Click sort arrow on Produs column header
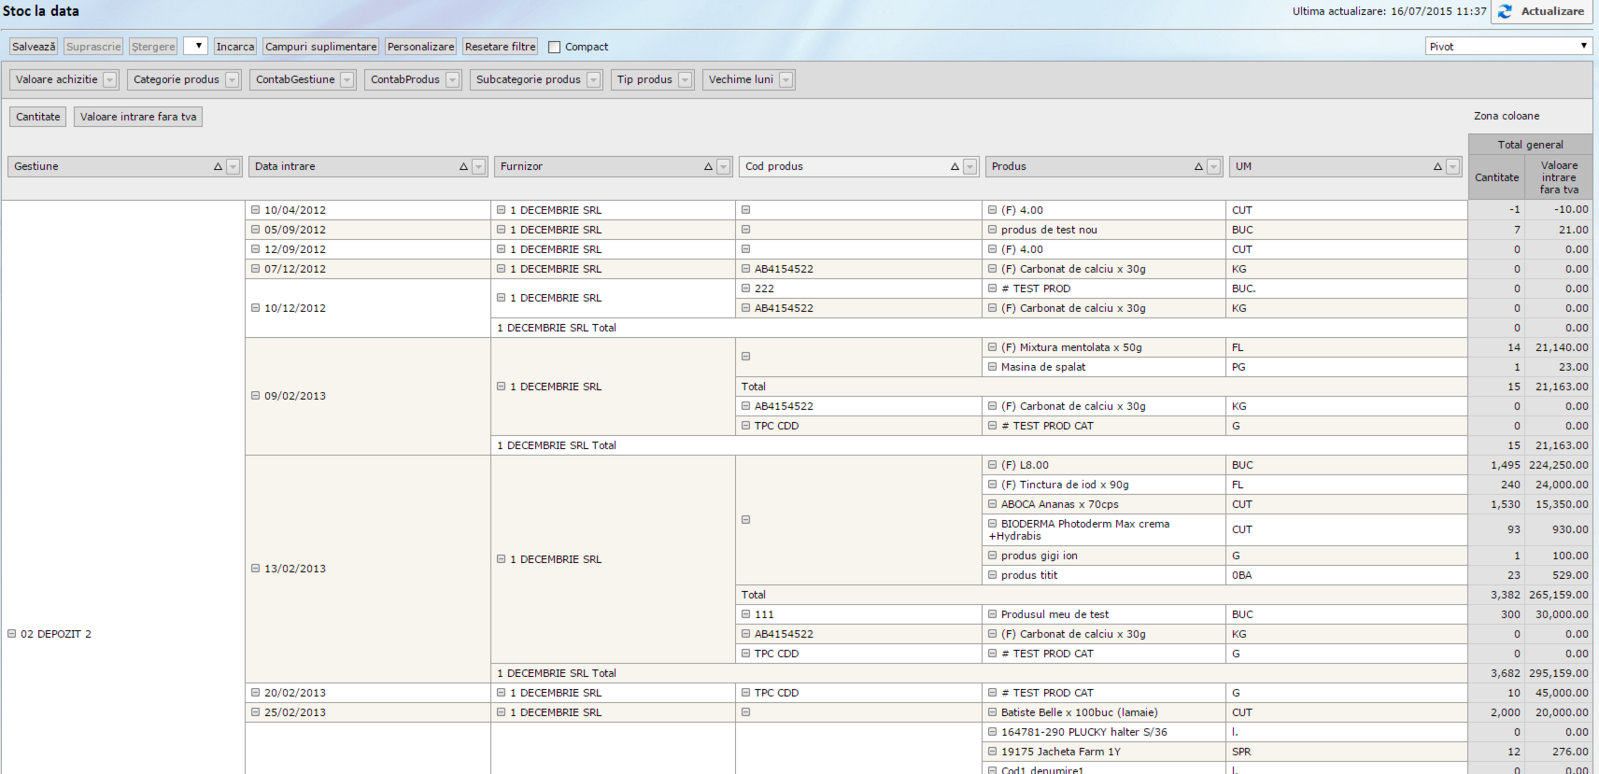 point(1198,167)
